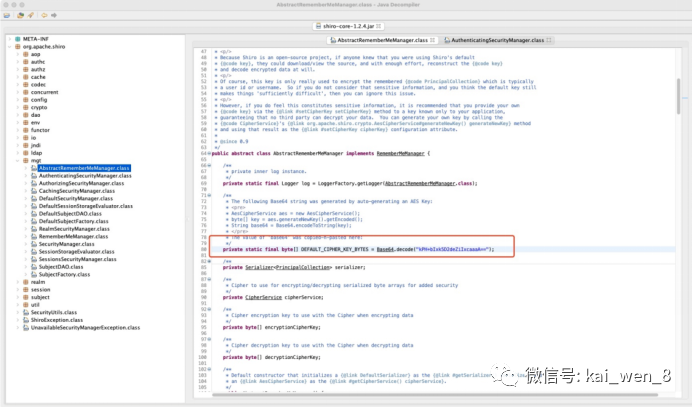This screenshot has width=693, height=407.
Task: Collapse the mgt package
Action: point(18,160)
